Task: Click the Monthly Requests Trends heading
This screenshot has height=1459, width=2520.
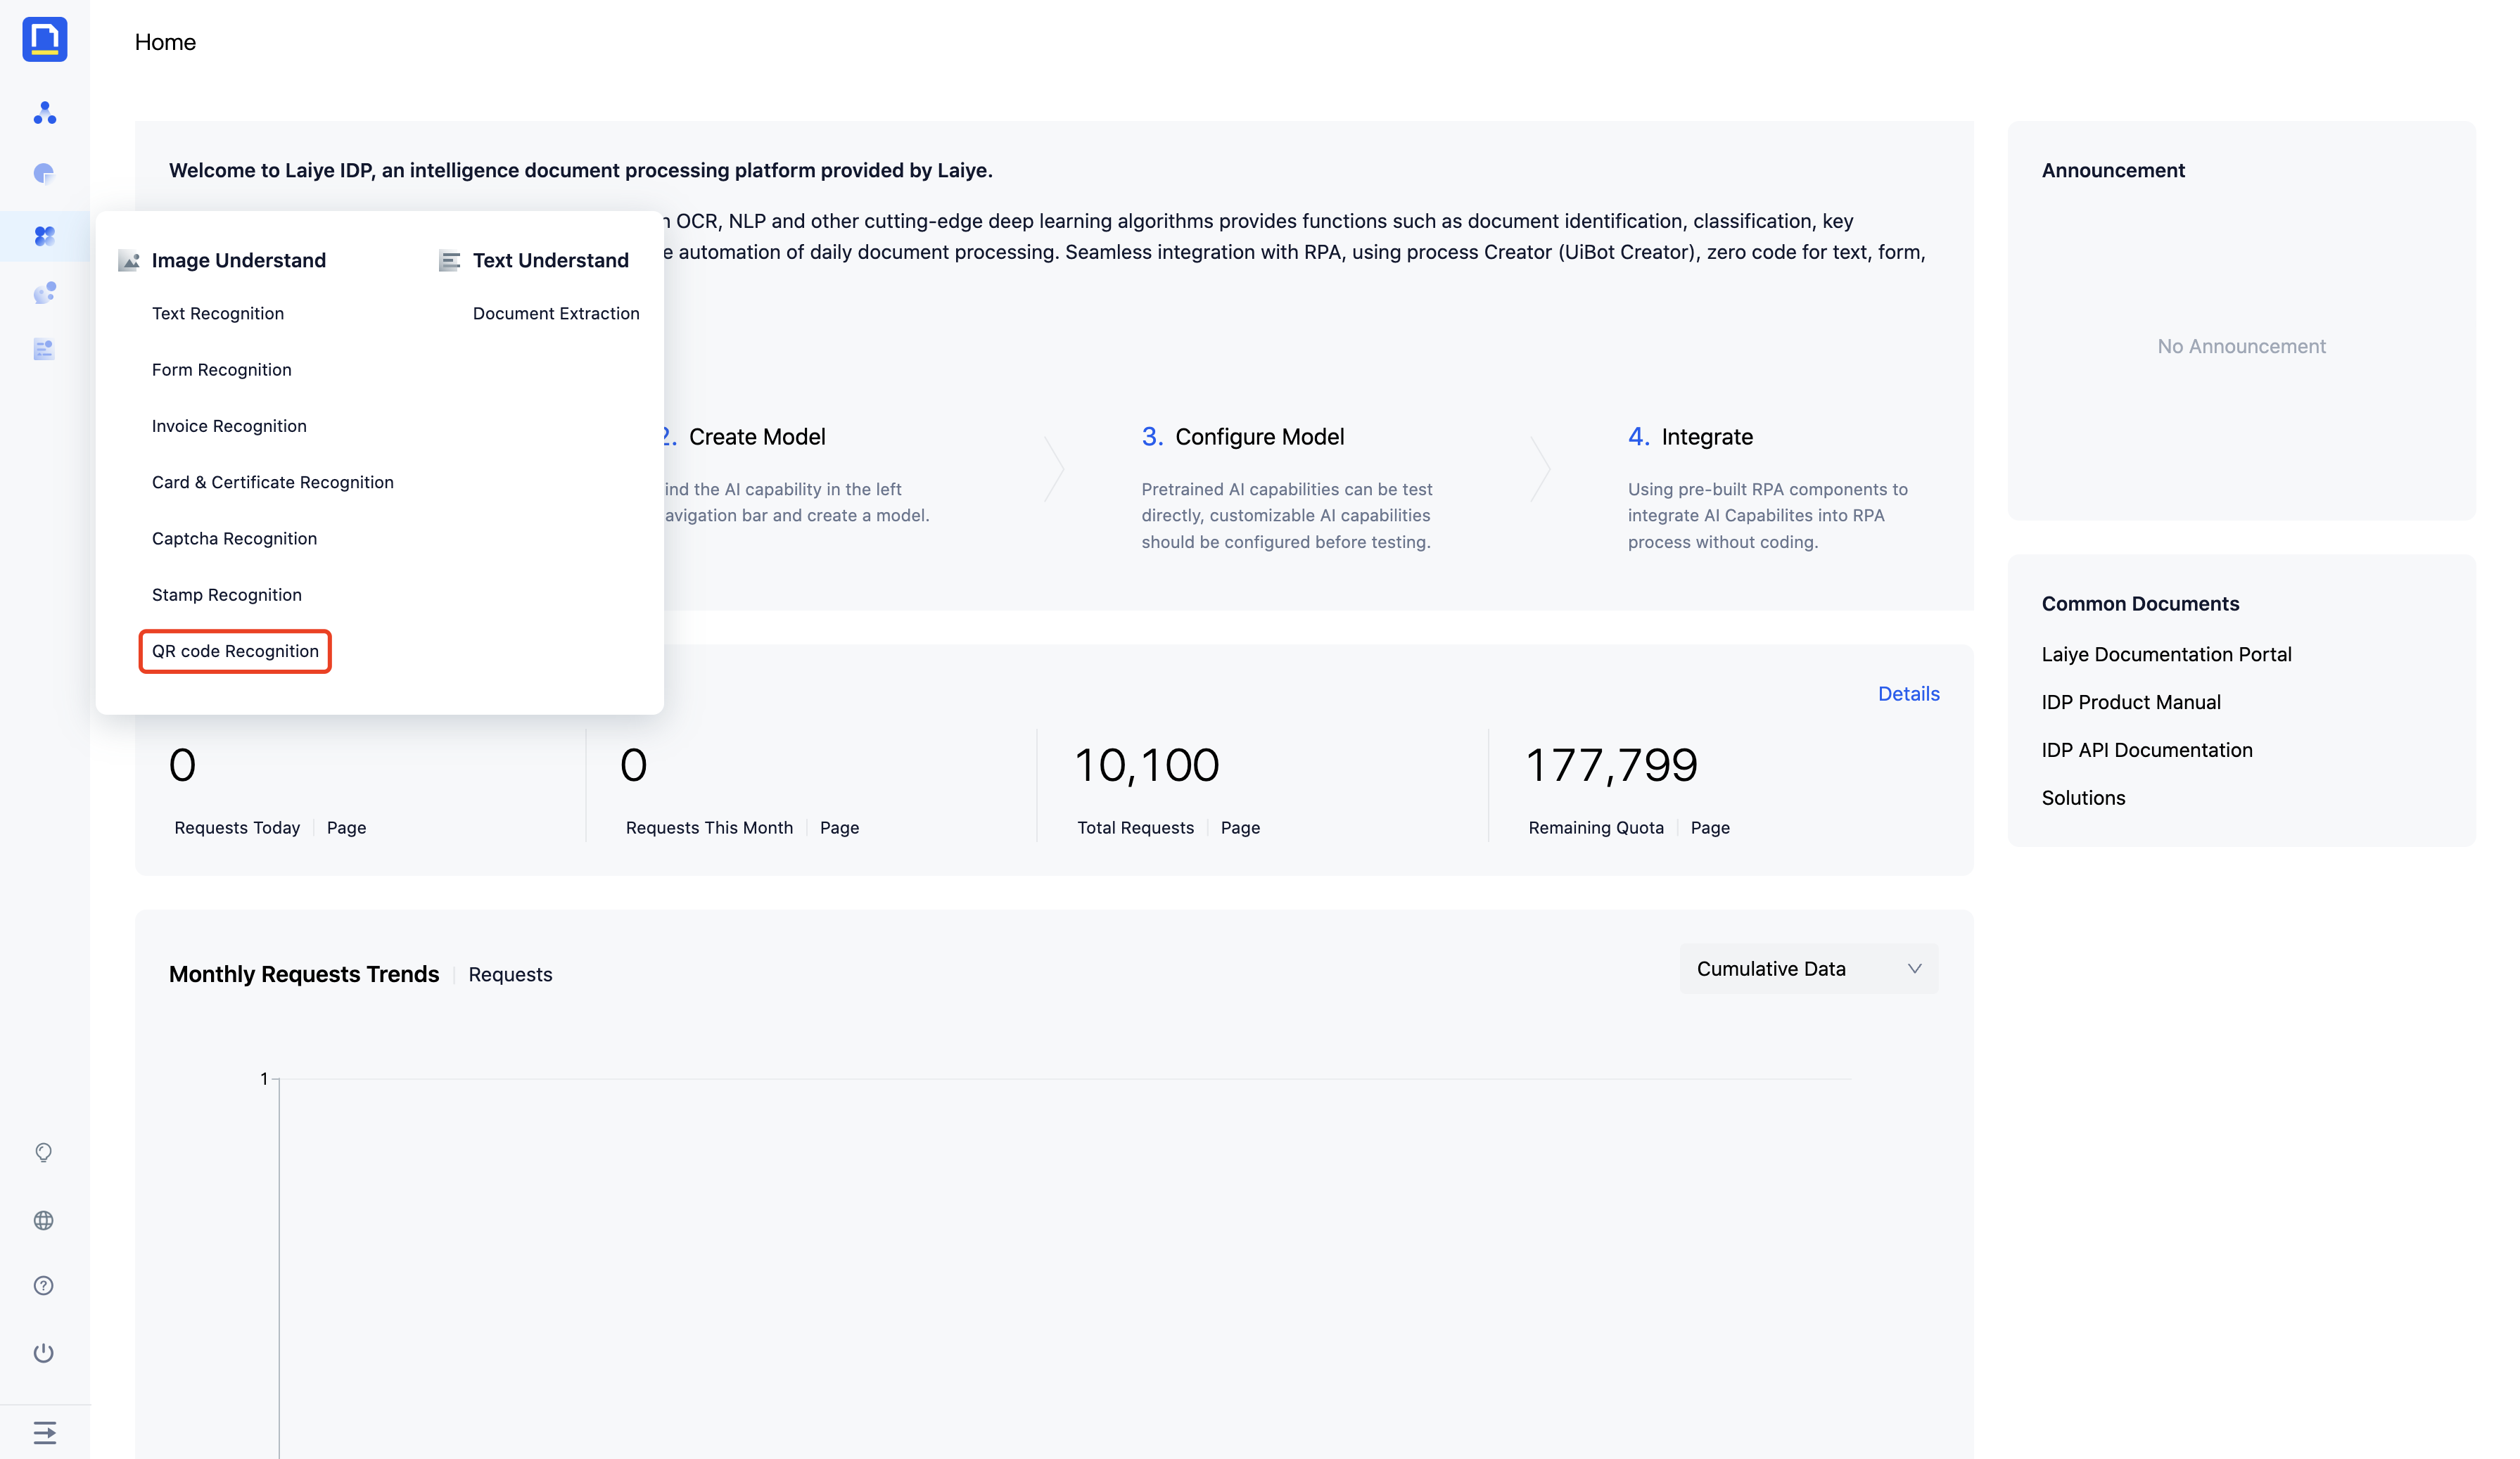Action: click(304, 974)
